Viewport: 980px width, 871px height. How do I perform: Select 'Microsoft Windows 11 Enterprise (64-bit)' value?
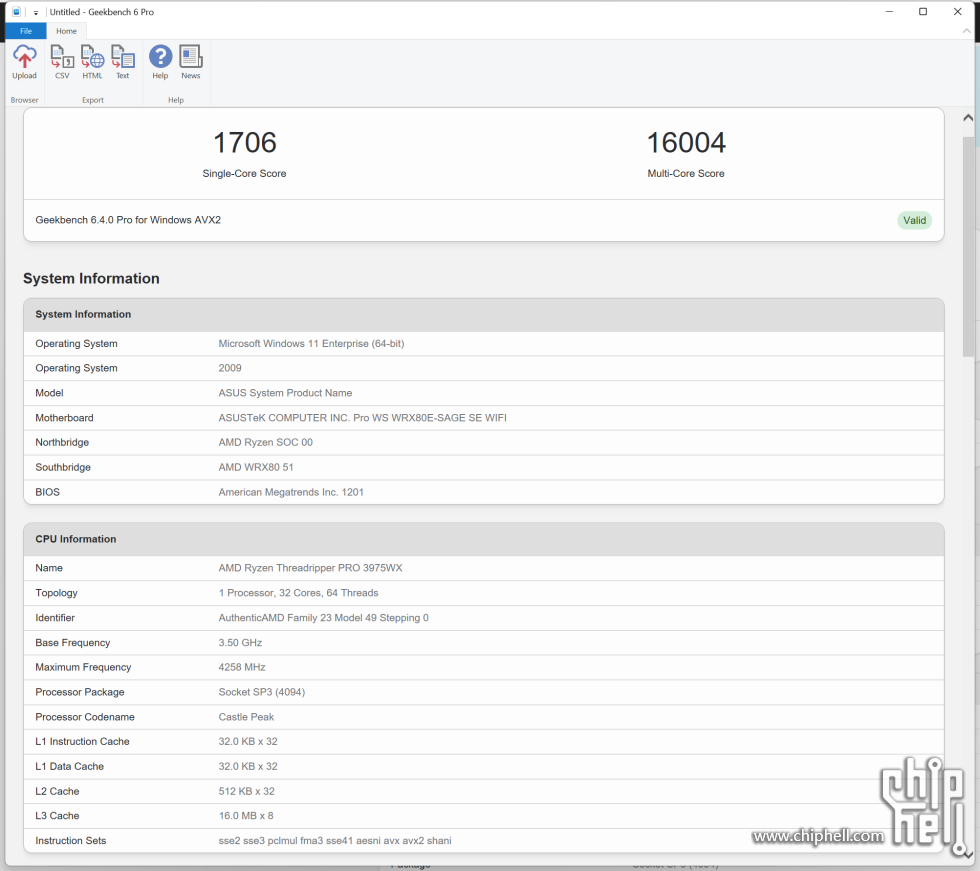pos(311,344)
